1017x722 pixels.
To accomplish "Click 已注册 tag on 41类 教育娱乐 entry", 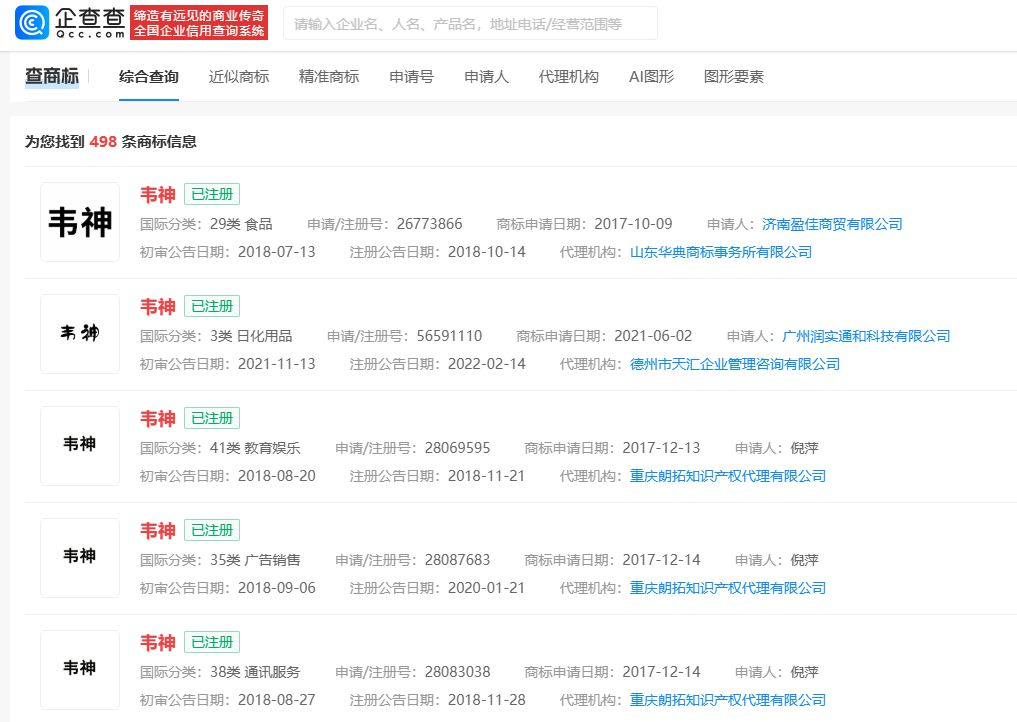I will (x=212, y=418).
